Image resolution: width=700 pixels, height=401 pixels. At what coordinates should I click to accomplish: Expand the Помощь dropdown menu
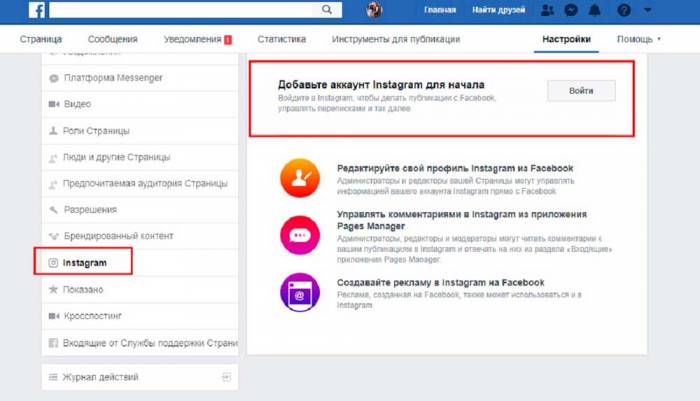pos(640,40)
